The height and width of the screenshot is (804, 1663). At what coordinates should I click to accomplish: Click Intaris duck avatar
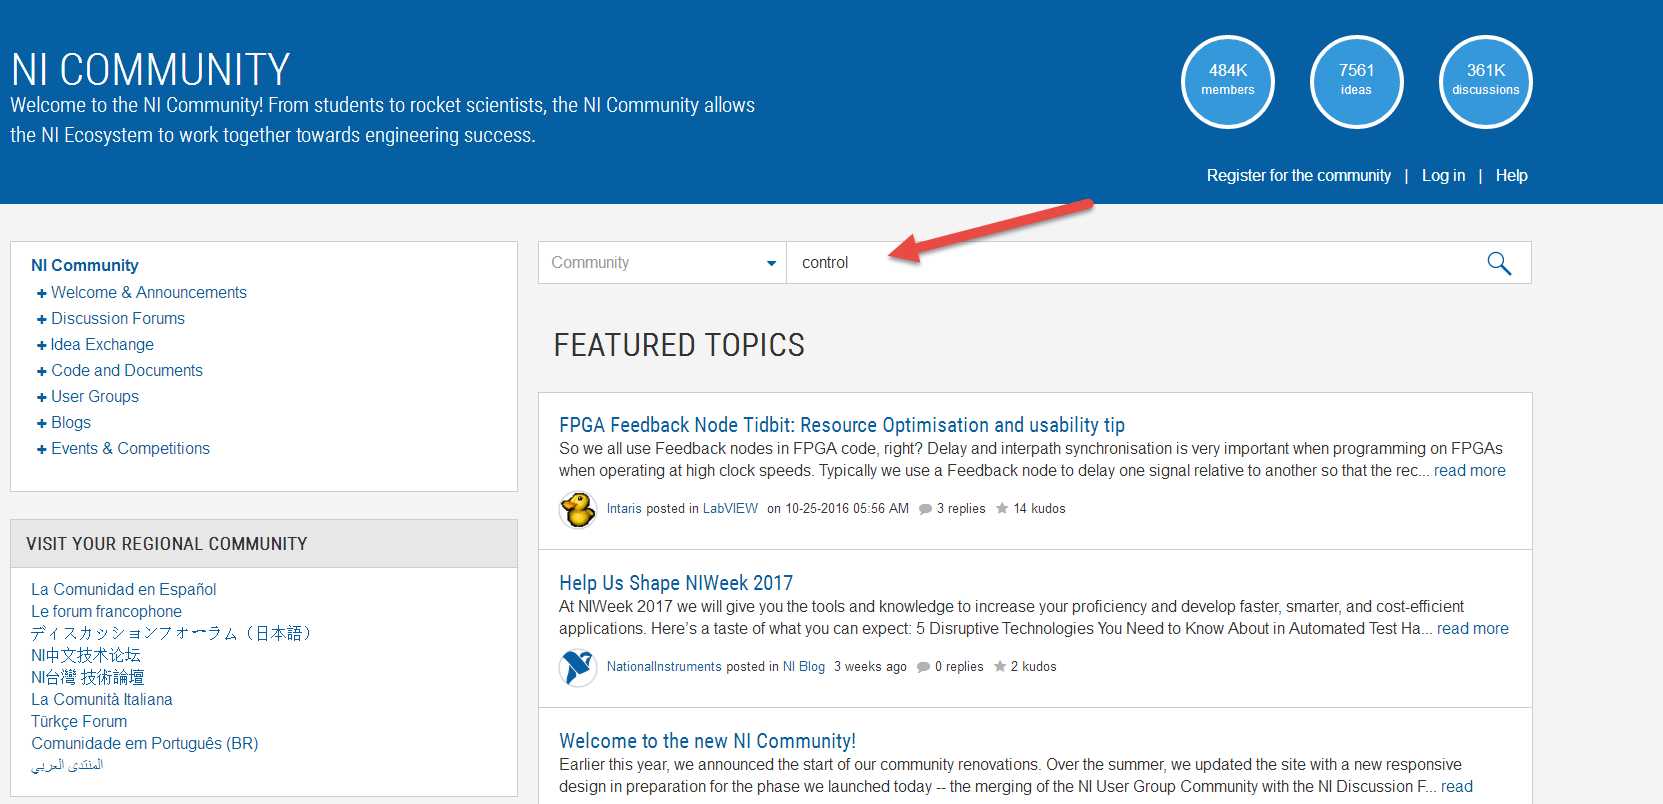click(x=578, y=509)
